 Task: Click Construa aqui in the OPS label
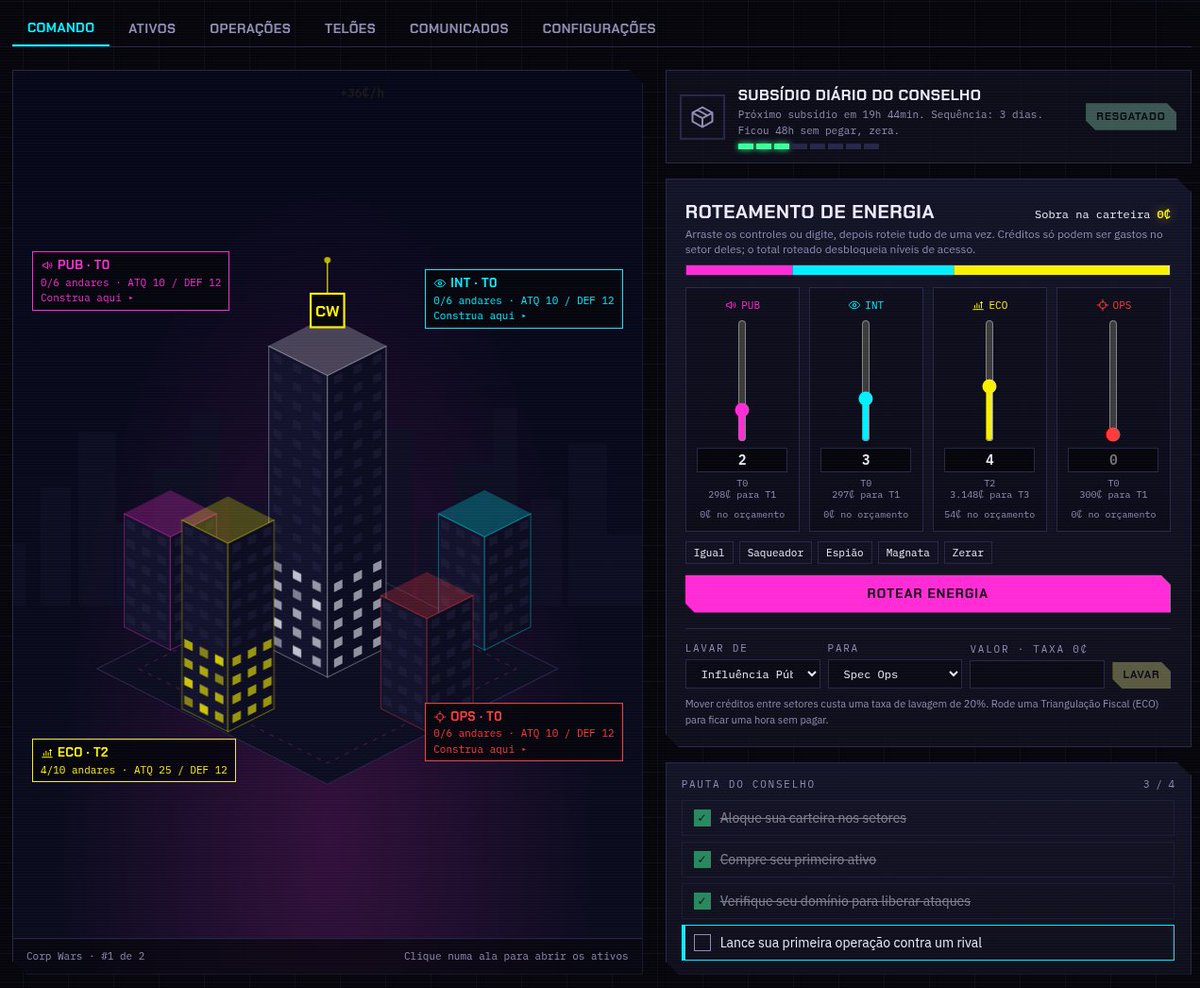click(x=479, y=749)
